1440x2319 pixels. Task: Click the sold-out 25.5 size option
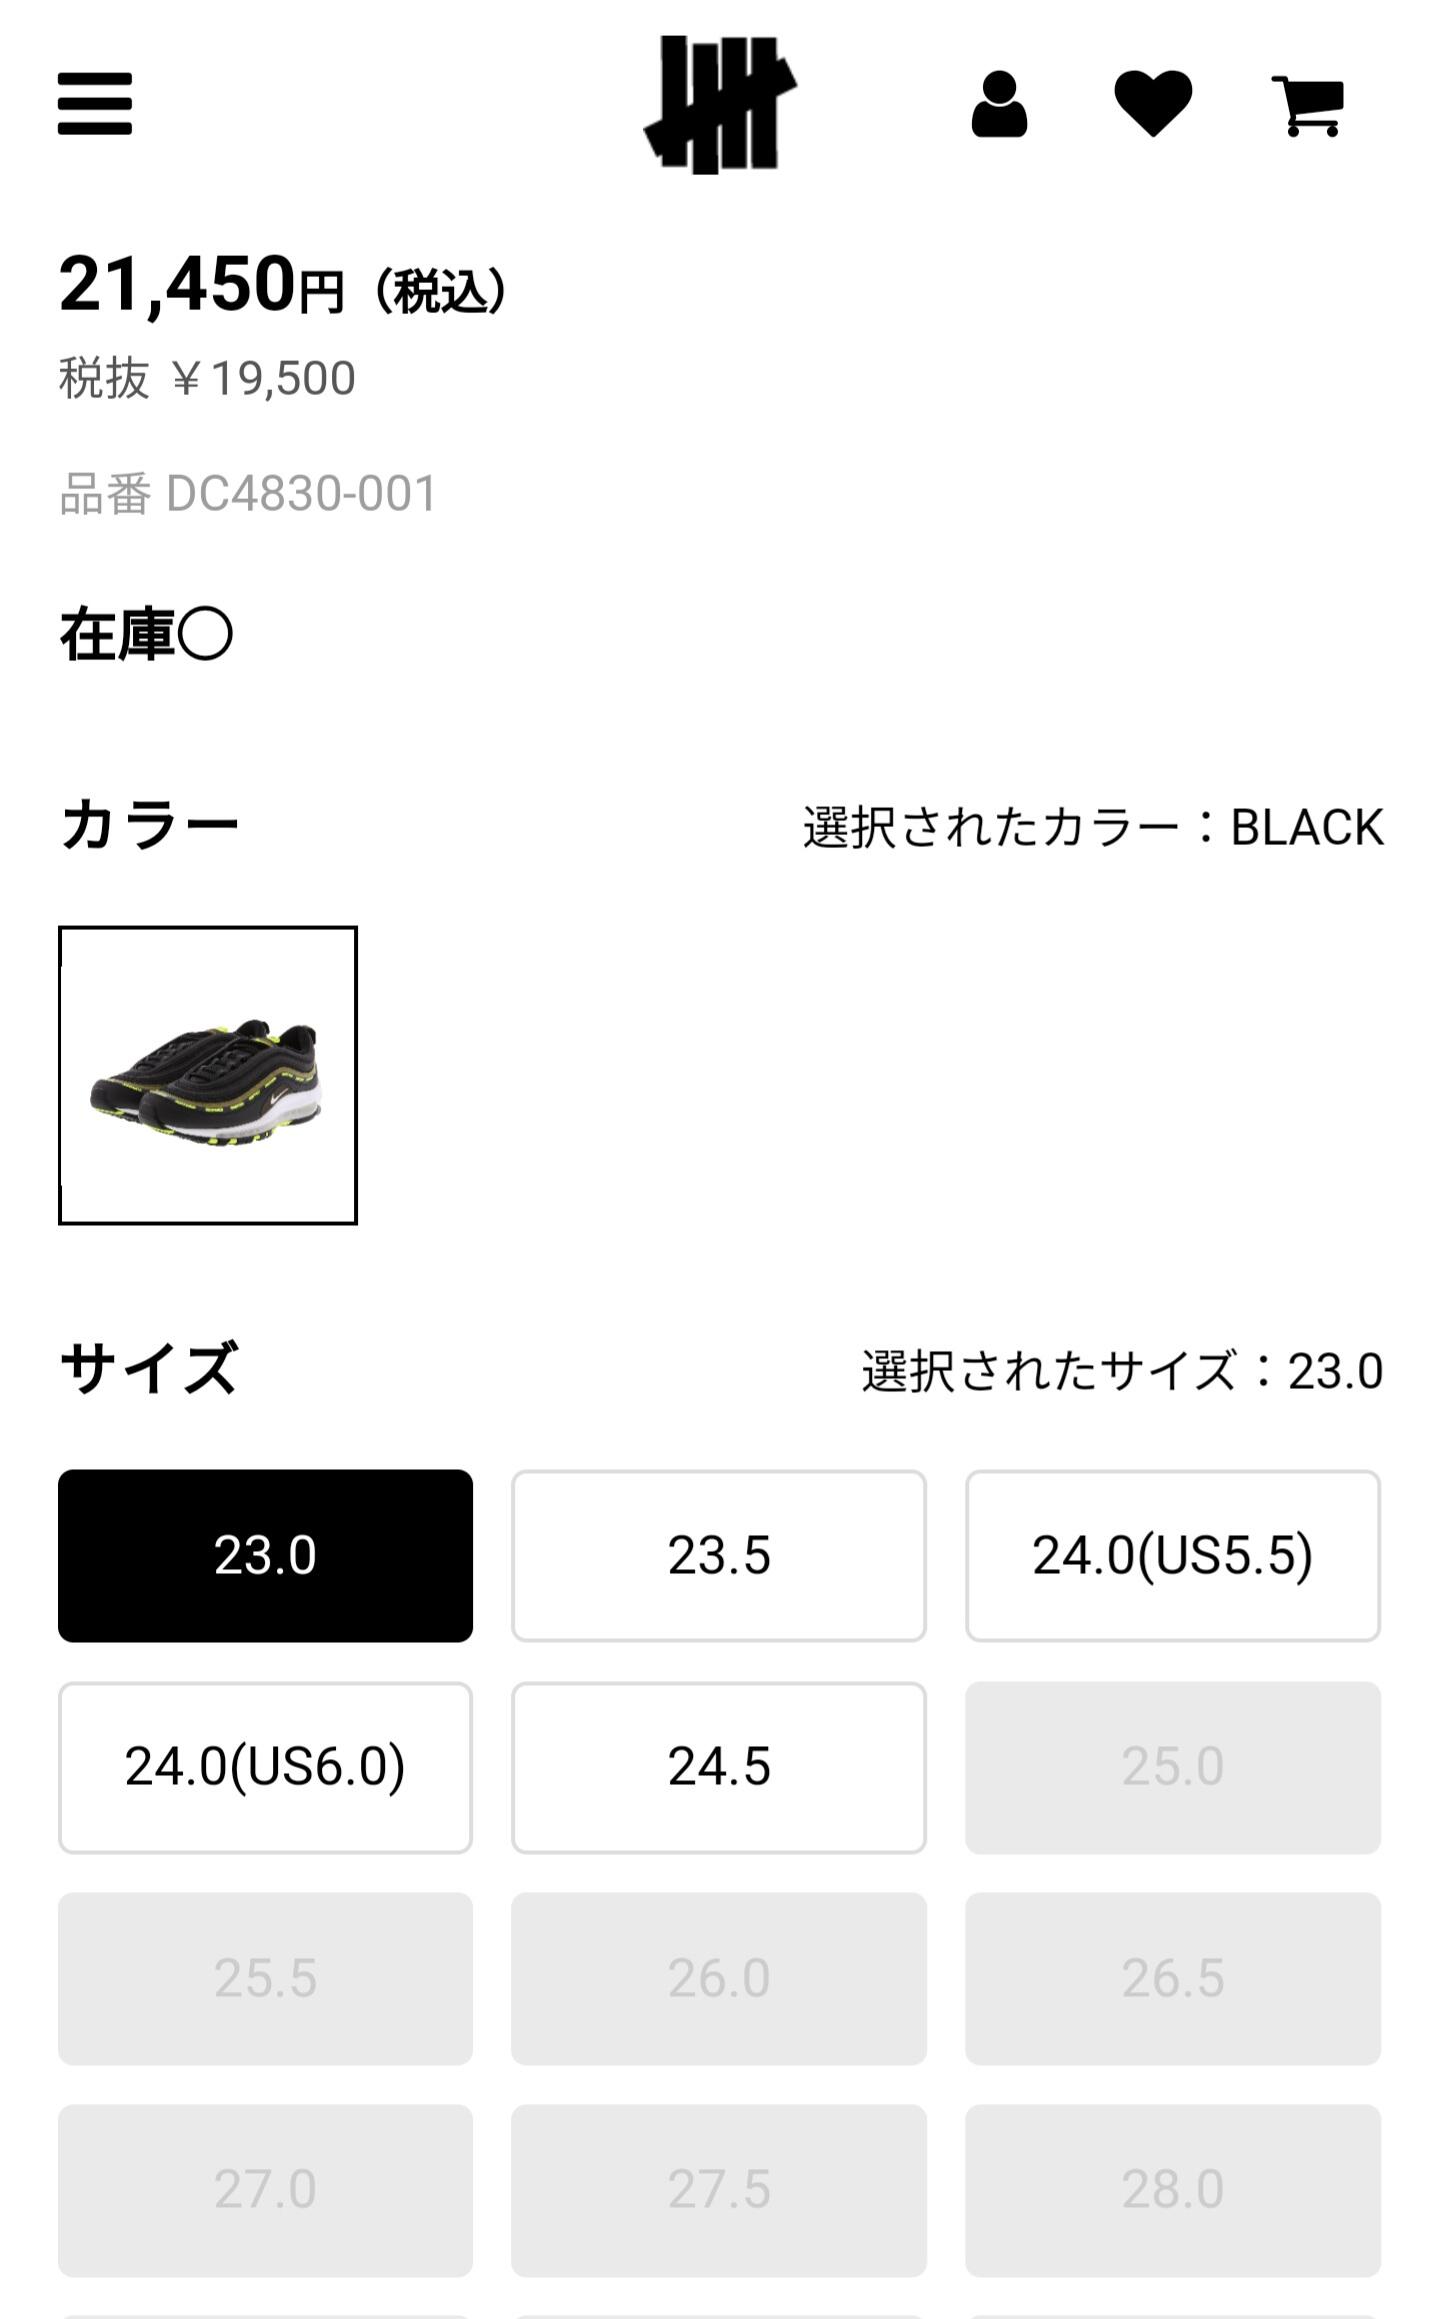tap(265, 1979)
